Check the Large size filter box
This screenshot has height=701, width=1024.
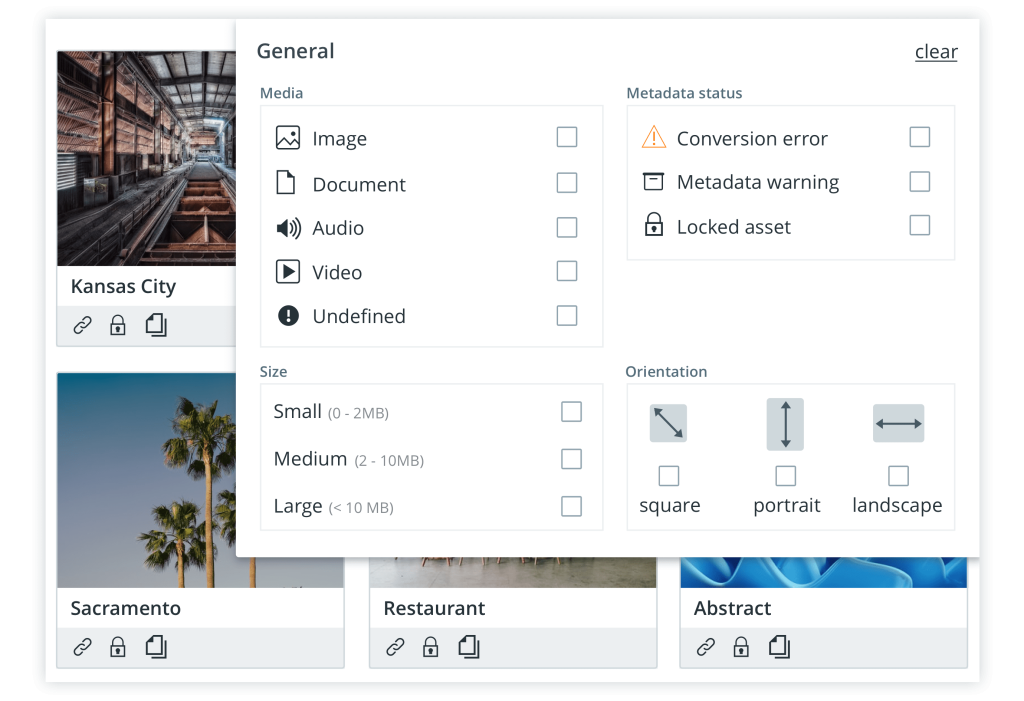571,506
